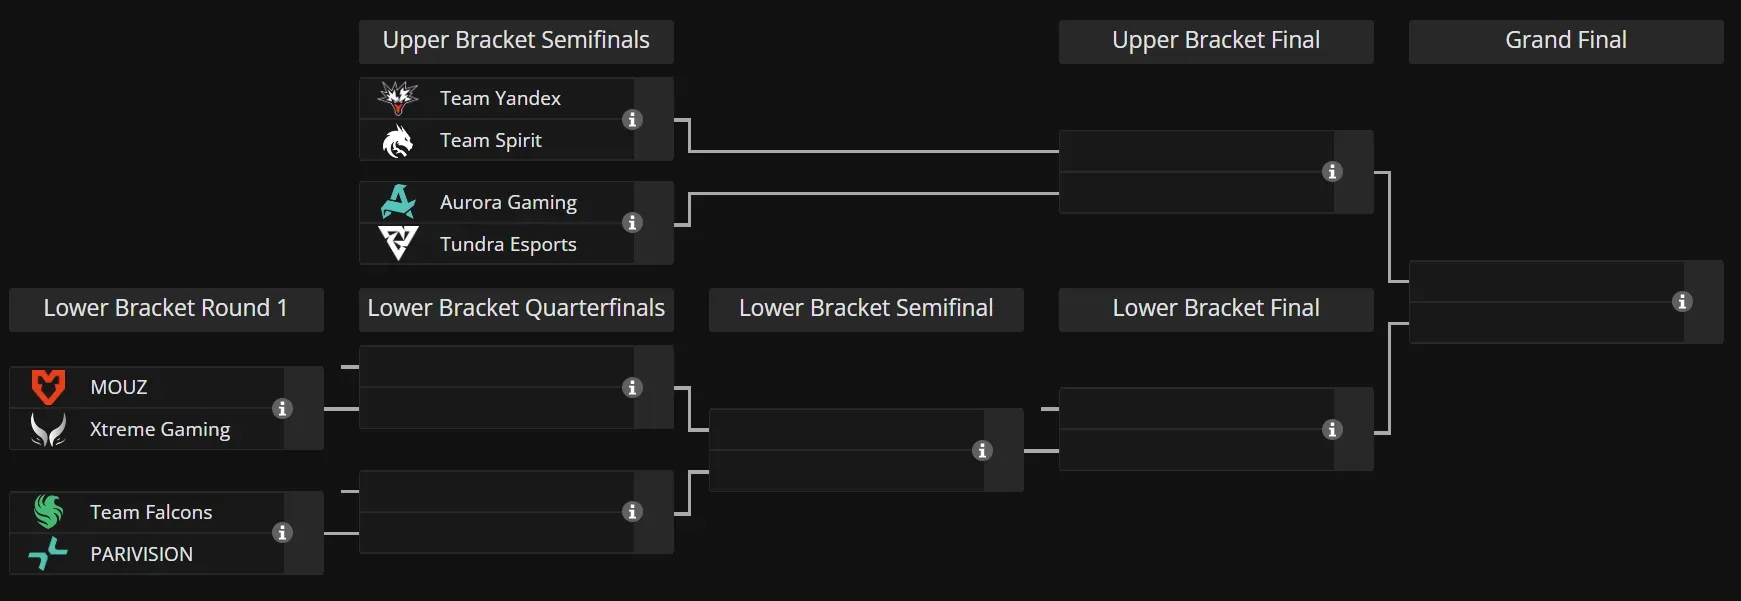This screenshot has height=601, width=1741.
Task: Select the Tundra Esports logo
Action: coord(397,243)
